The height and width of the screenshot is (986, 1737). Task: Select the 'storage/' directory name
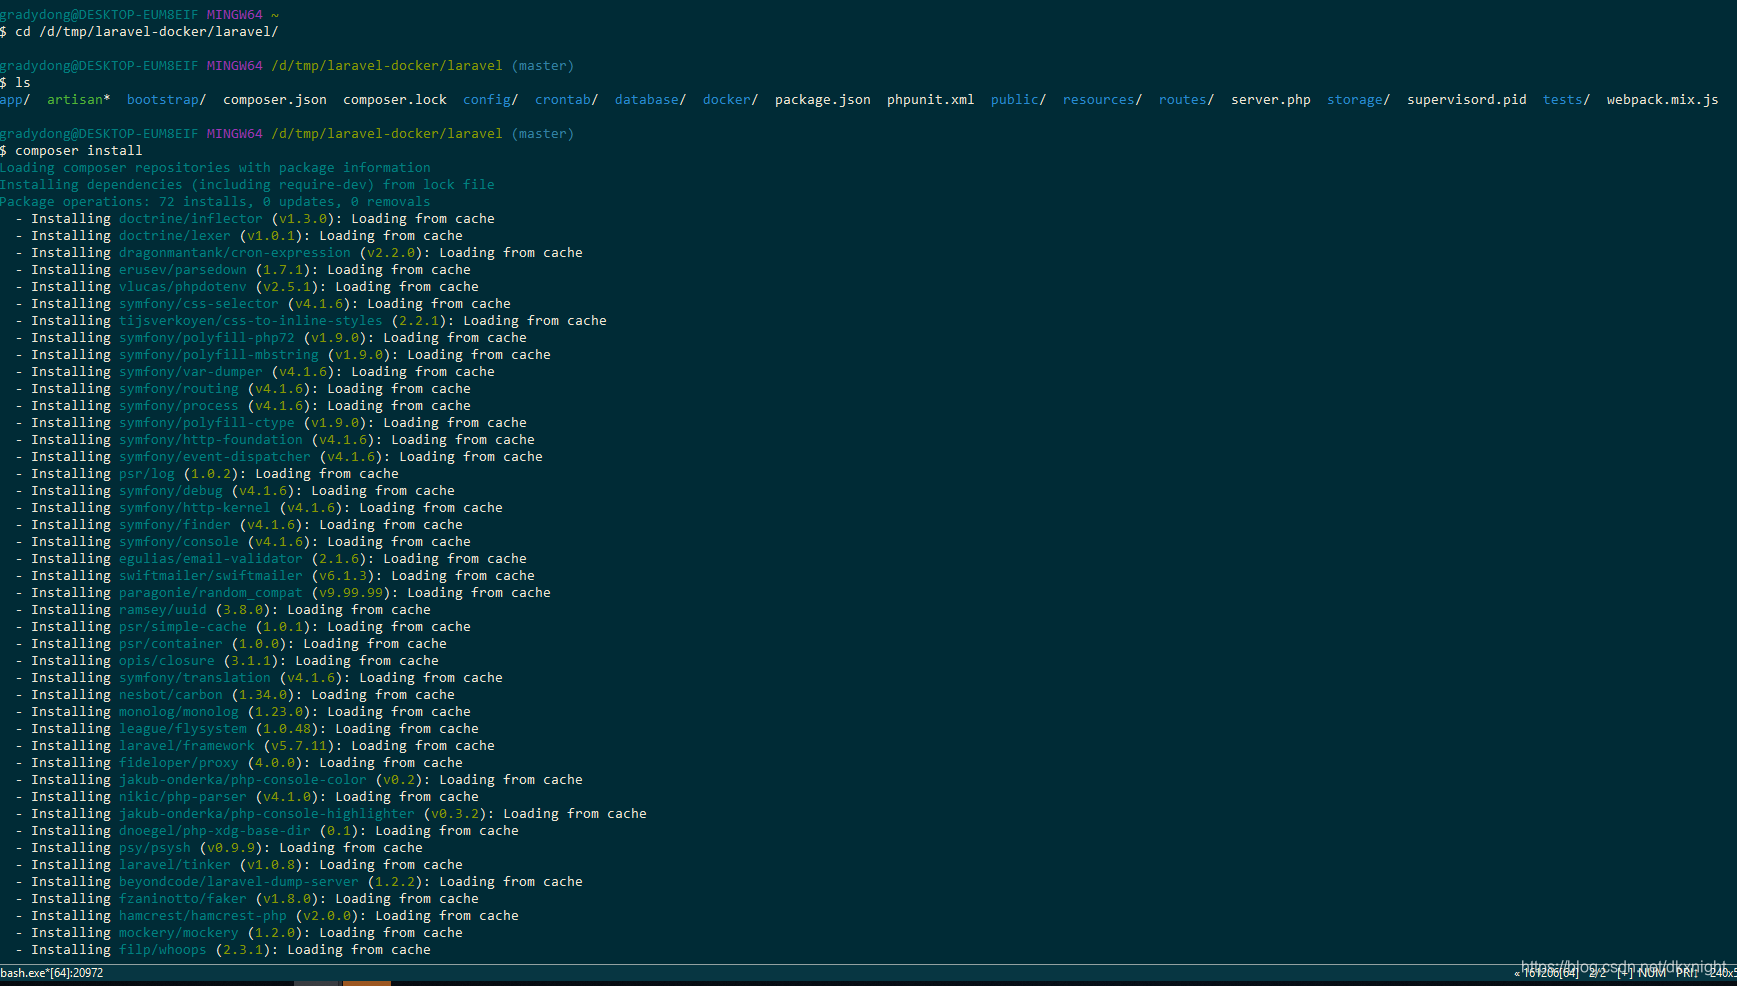click(1359, 100)
